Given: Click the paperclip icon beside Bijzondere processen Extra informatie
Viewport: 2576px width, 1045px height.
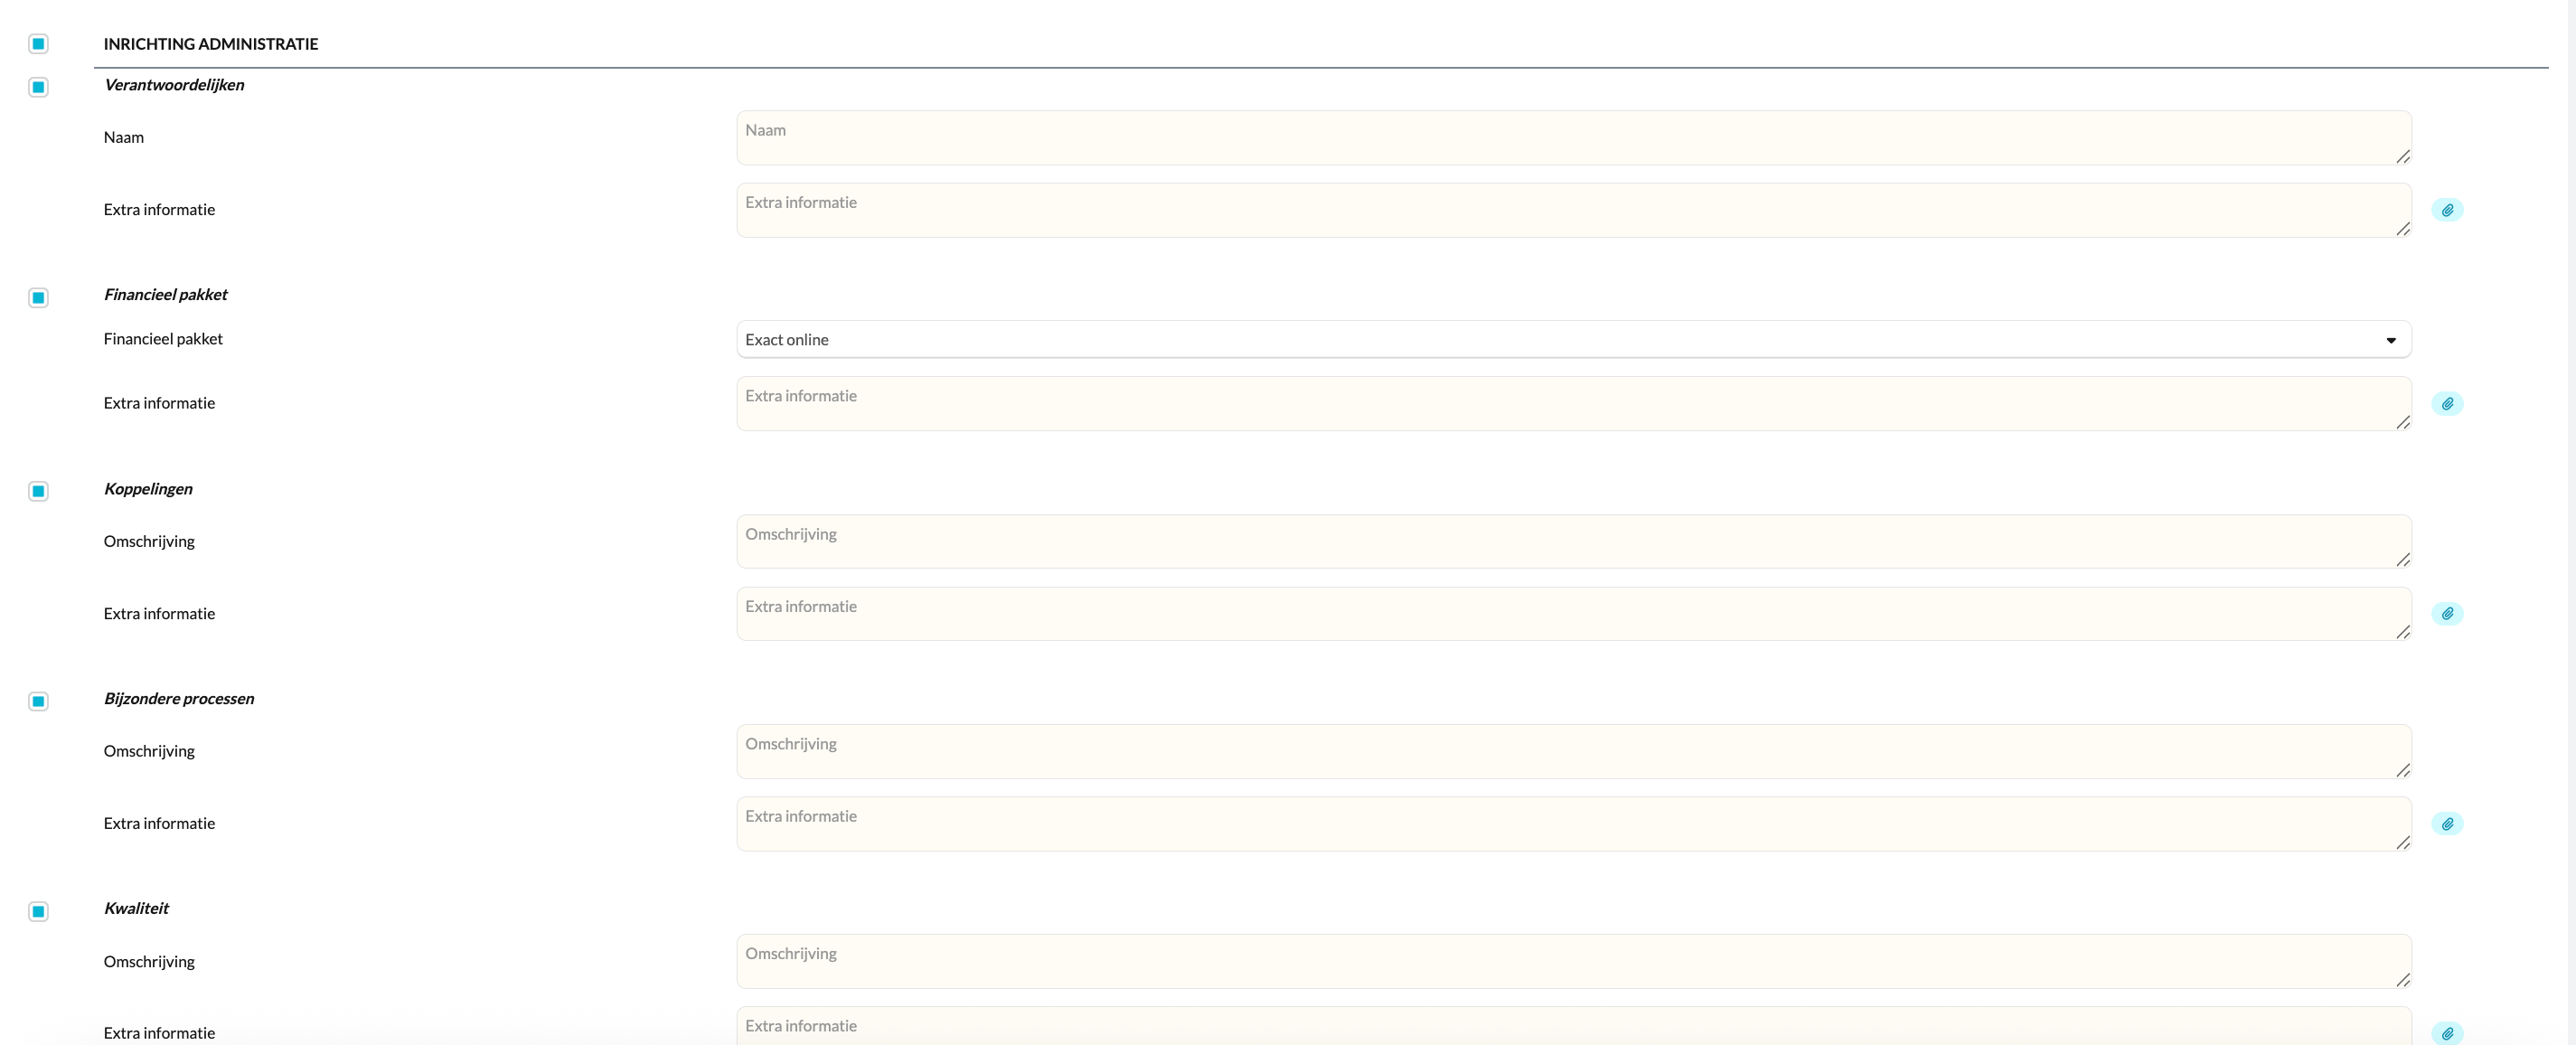Looking at the screenshot, I should (2447, 824).
